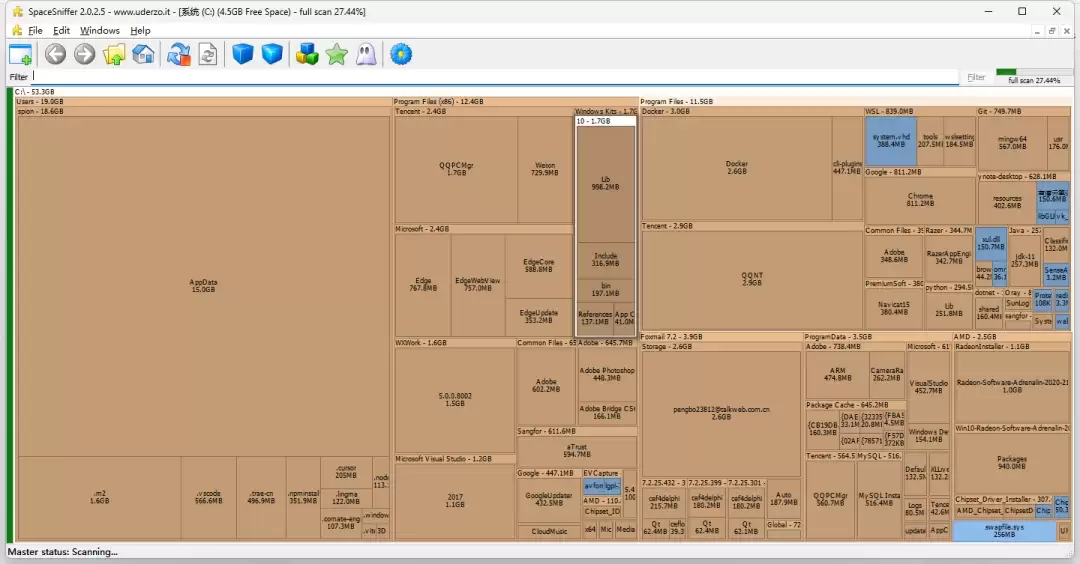The width and height of the screenshot is (1080, 564).
Task: Enable file classes style colored cubes icon
Action: coord(307,54)
